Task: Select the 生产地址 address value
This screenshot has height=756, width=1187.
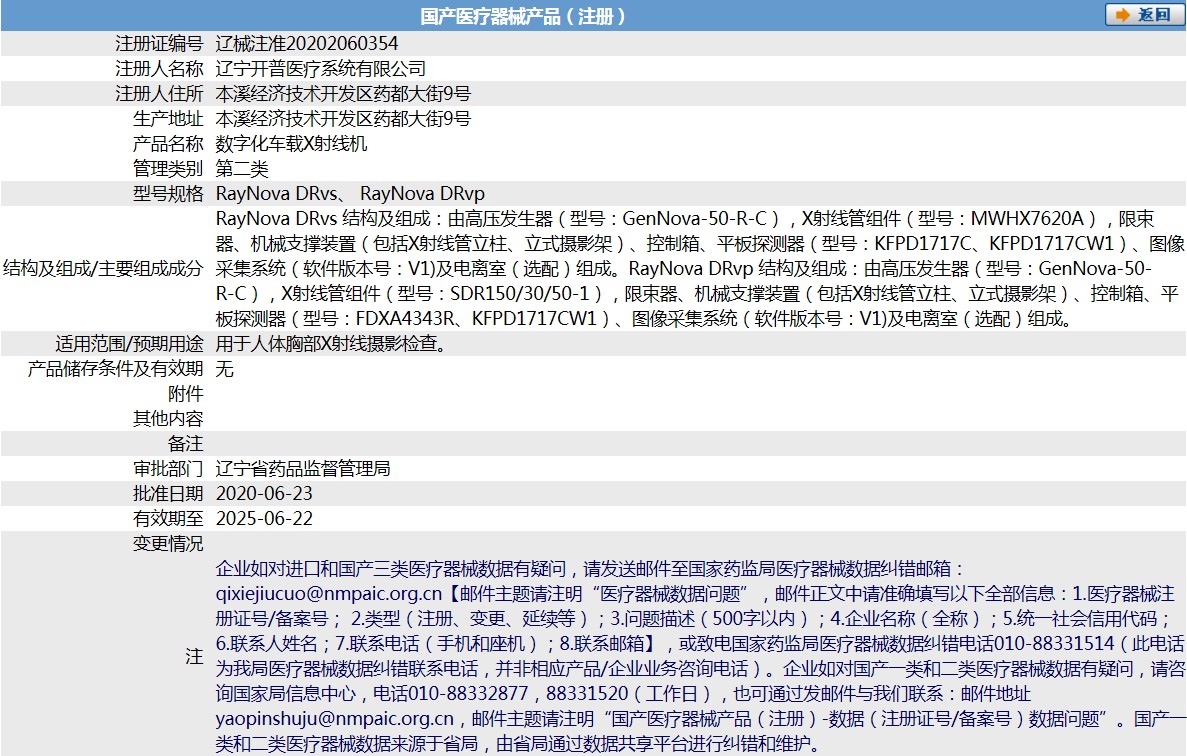Action: tap(343, 119)
